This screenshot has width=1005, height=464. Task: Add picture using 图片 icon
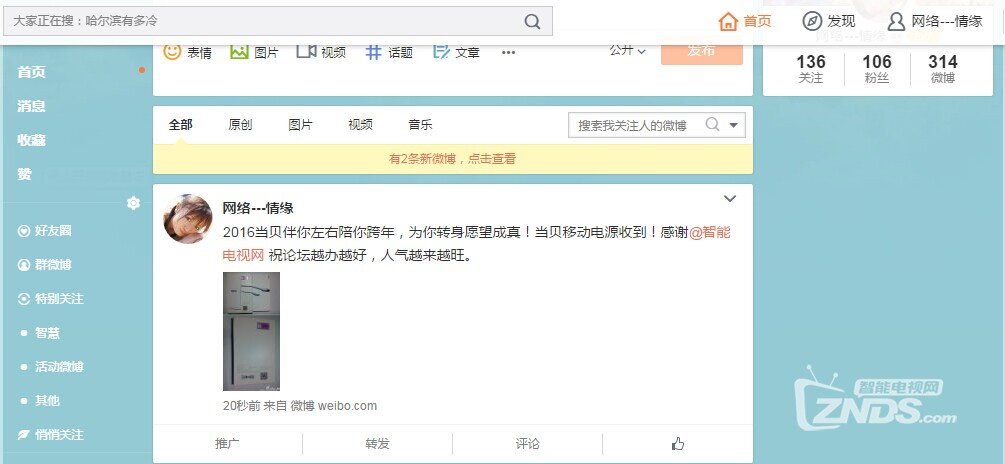pos(239,51)
